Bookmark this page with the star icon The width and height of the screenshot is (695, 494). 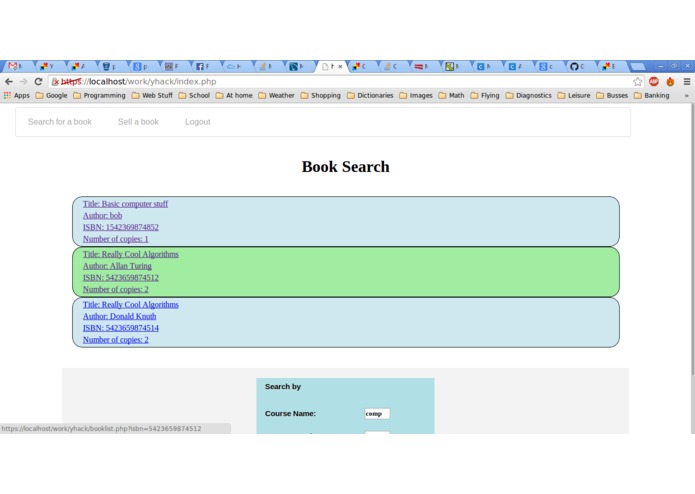637,82
